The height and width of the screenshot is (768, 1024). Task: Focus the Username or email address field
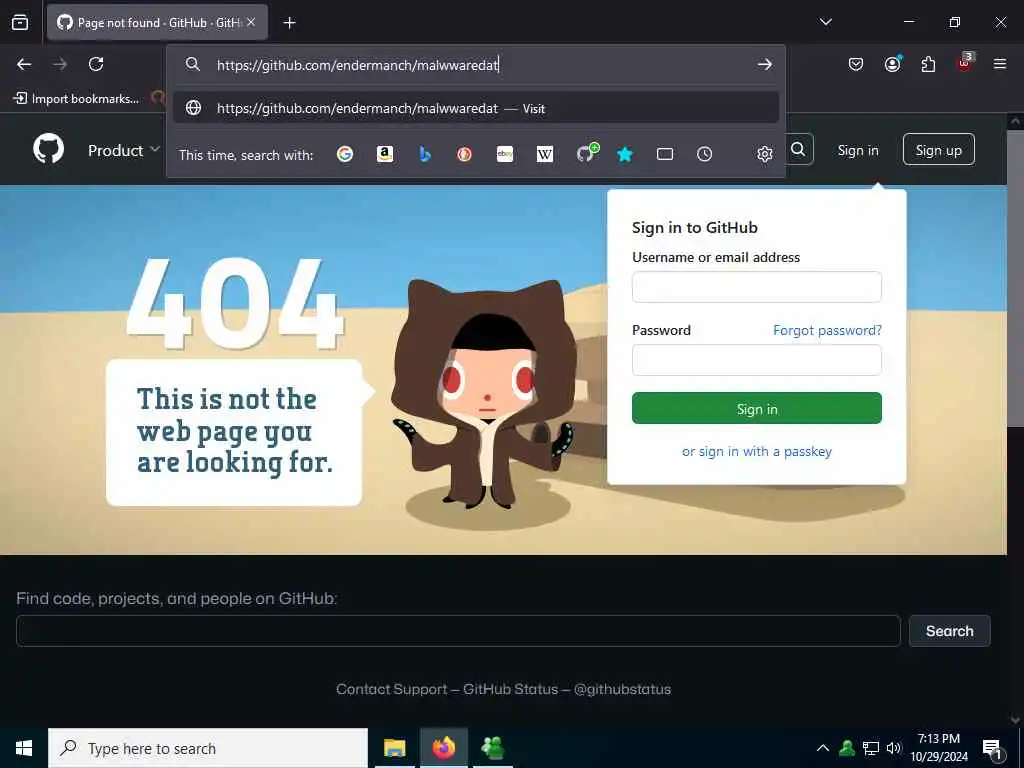point(757,287)
